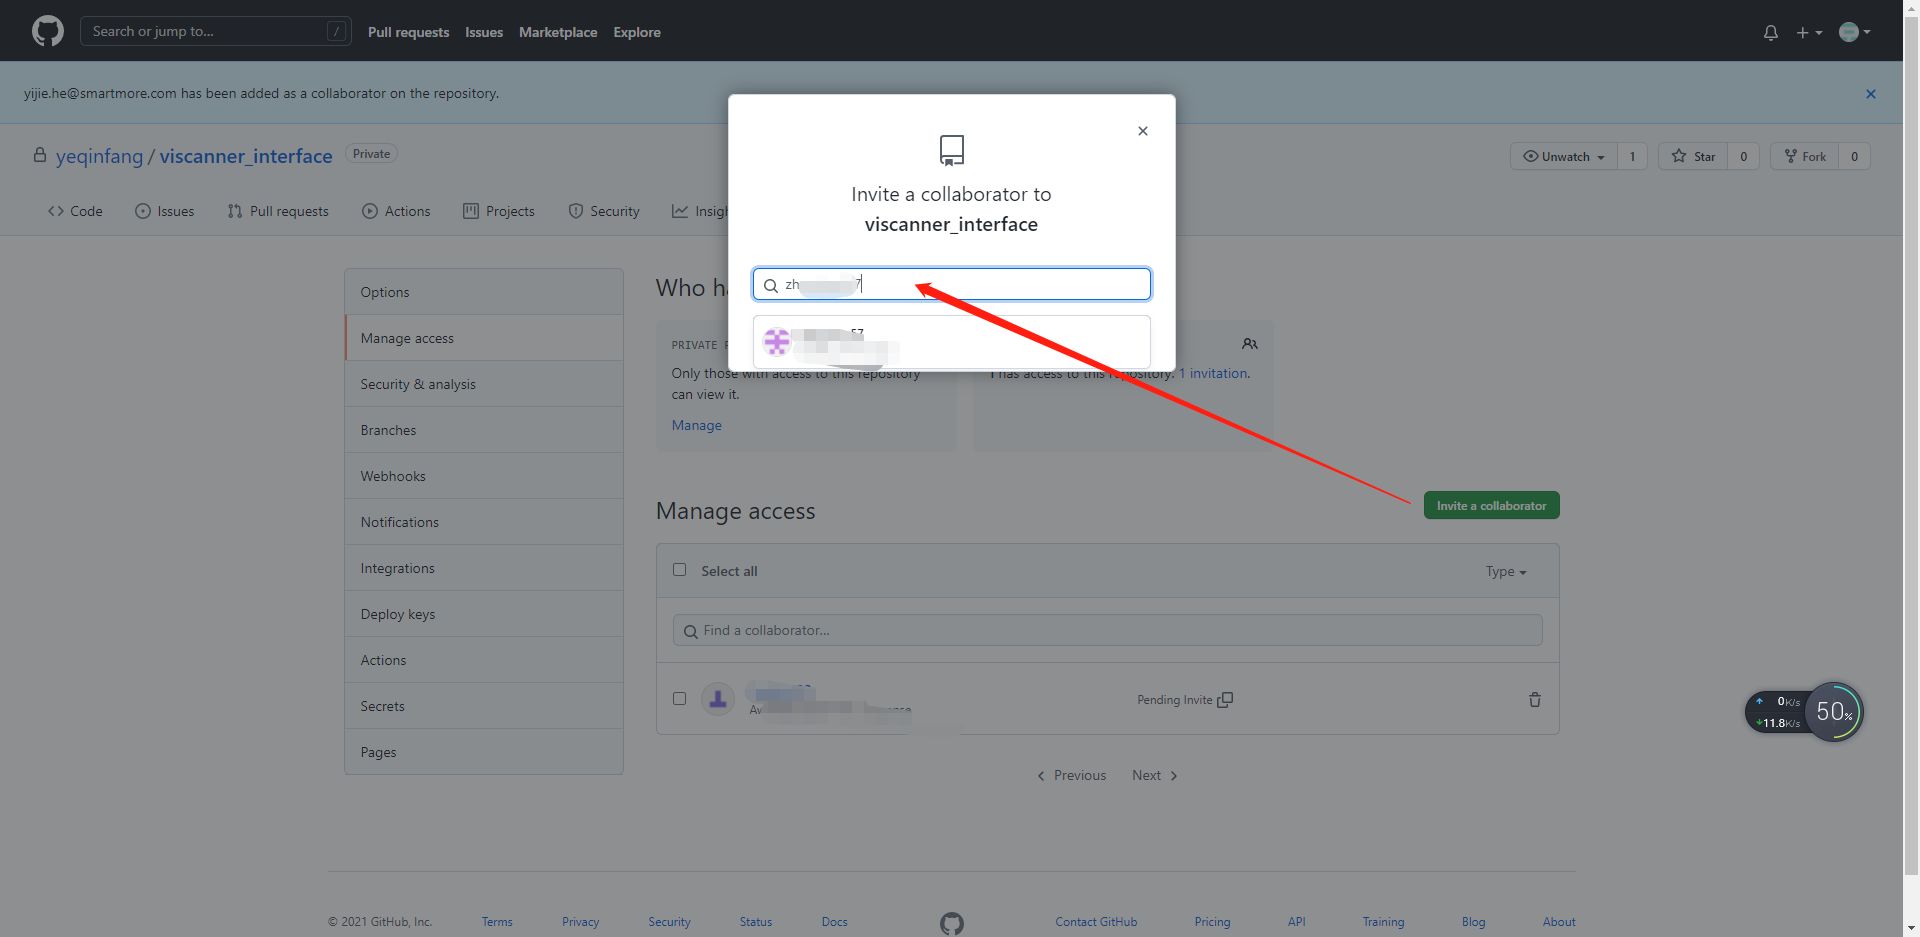
Task: Click the Search or jump to field
Action: 215,31
